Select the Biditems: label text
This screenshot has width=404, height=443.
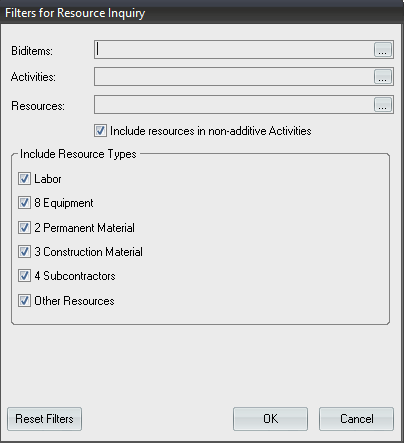pos(32,51)
